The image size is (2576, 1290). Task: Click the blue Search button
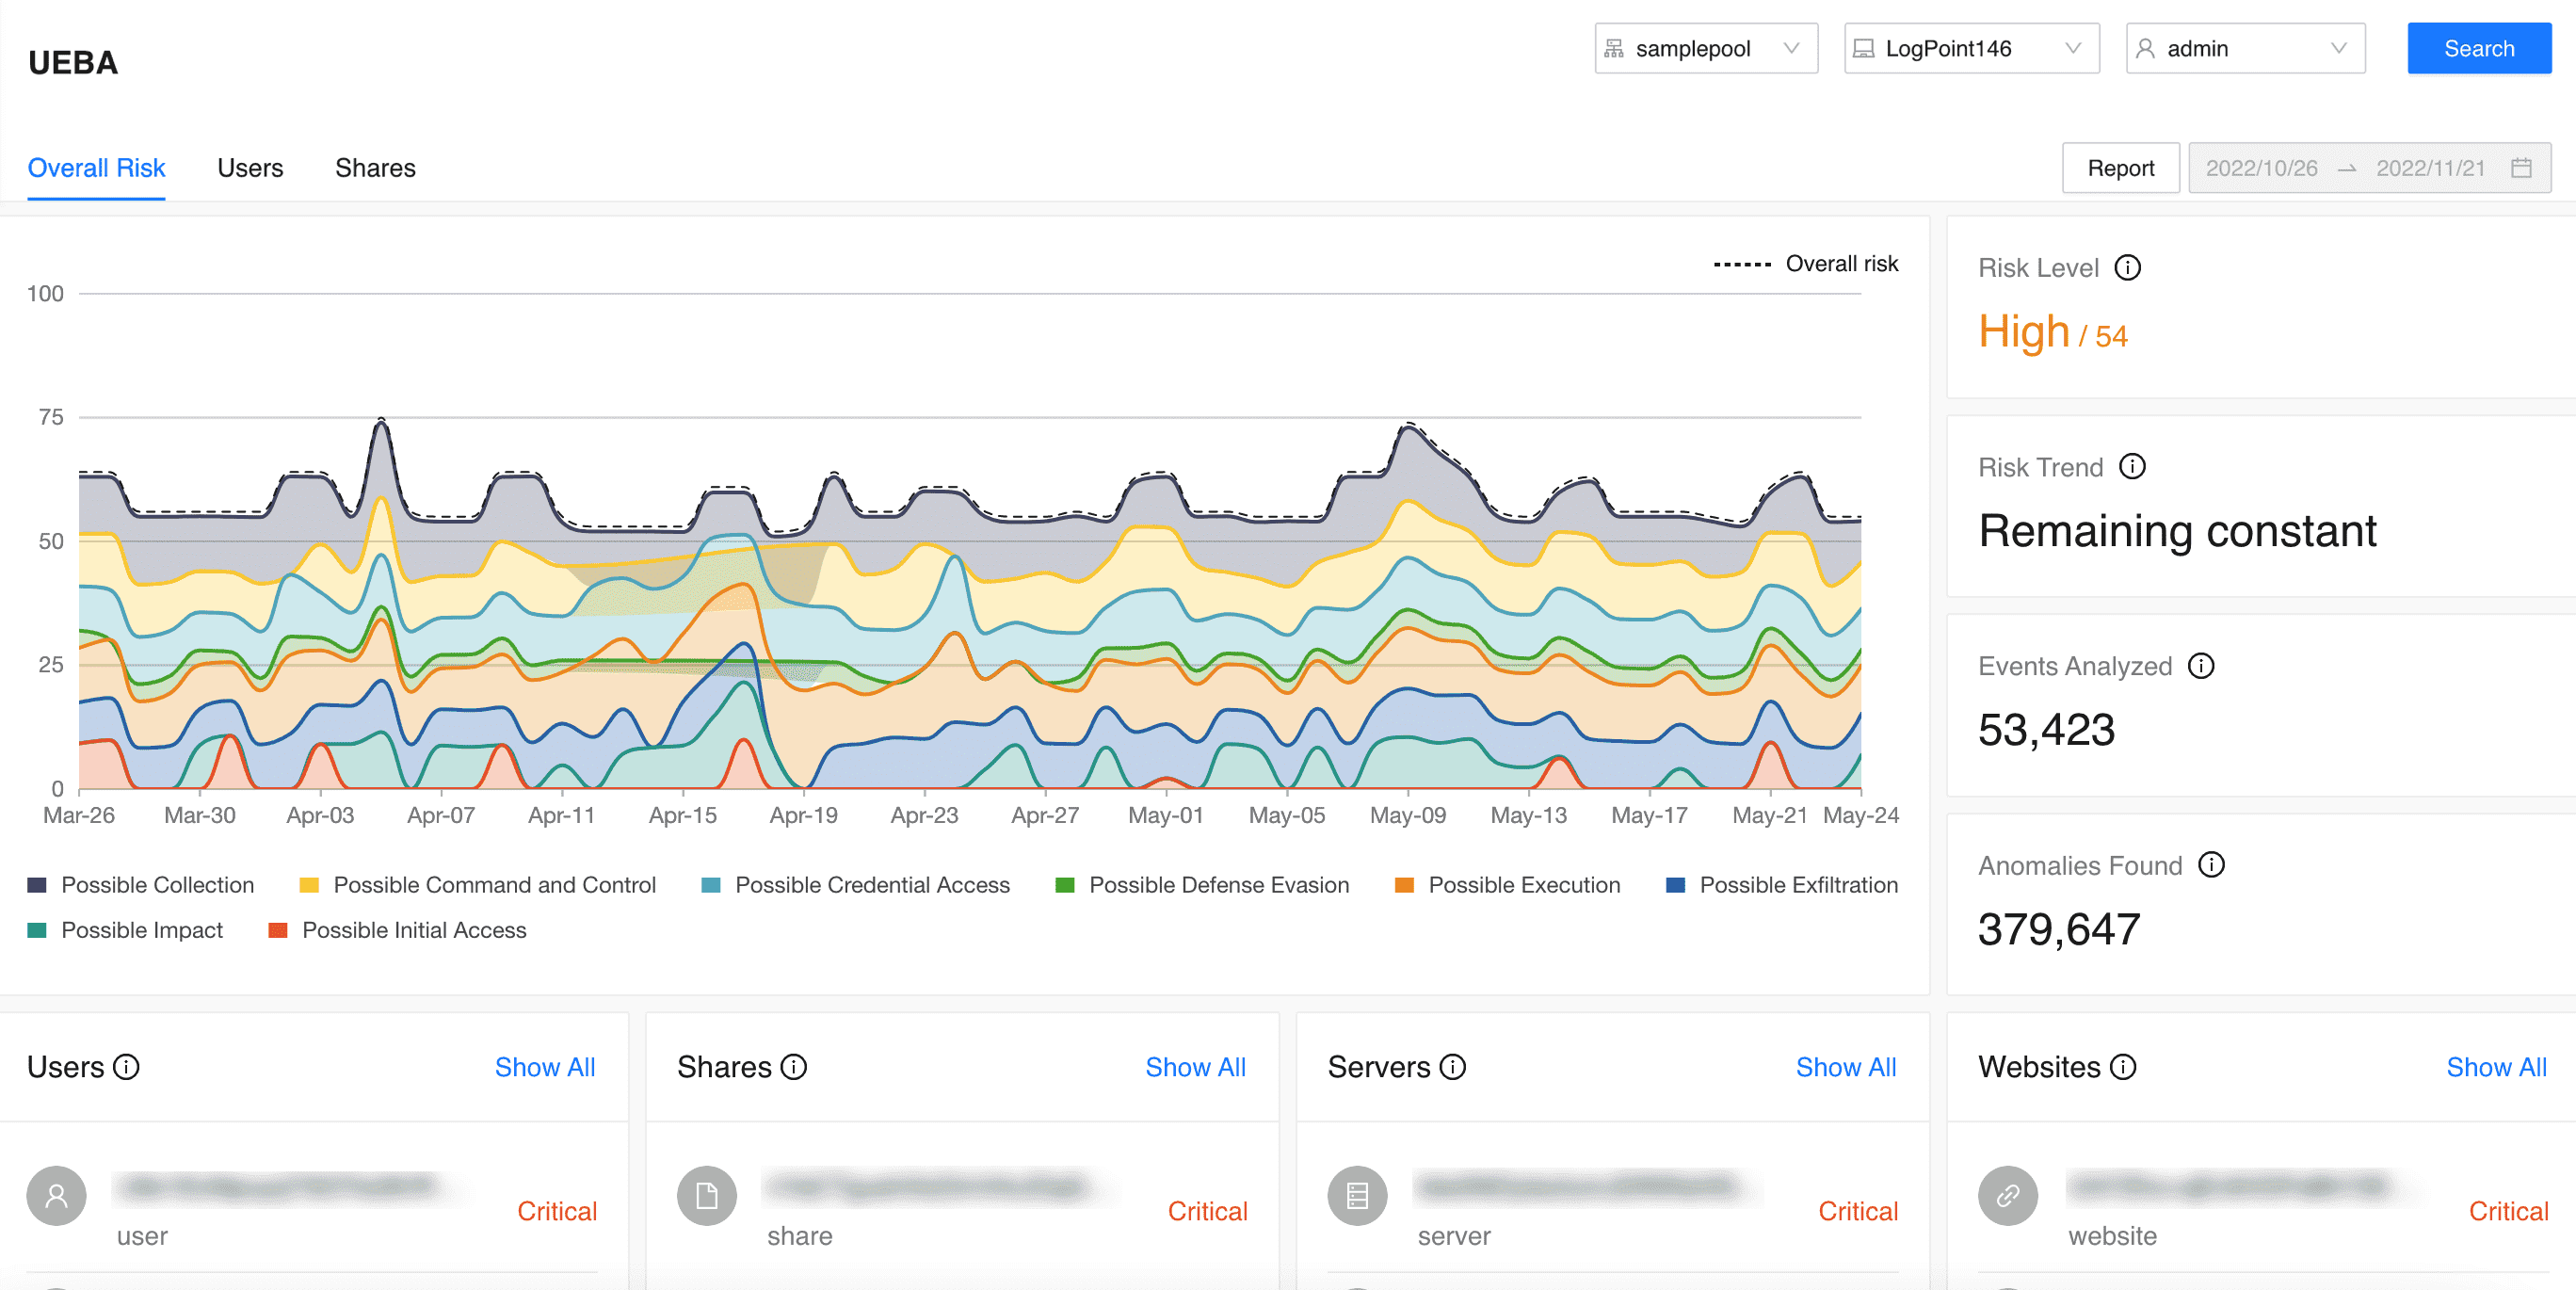pos(2478,48)
